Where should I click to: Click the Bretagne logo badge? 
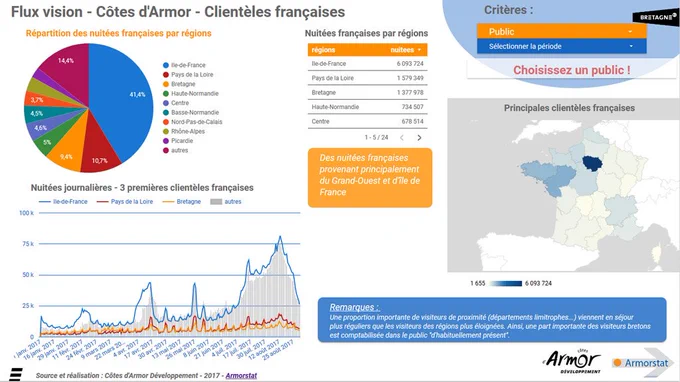pos(656,17)
